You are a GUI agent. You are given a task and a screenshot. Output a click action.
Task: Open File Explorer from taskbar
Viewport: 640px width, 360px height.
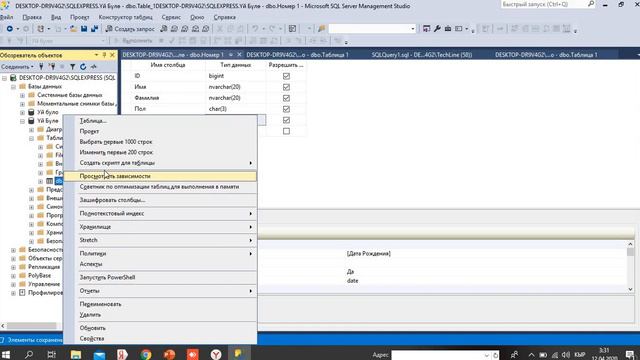point(76,354)
